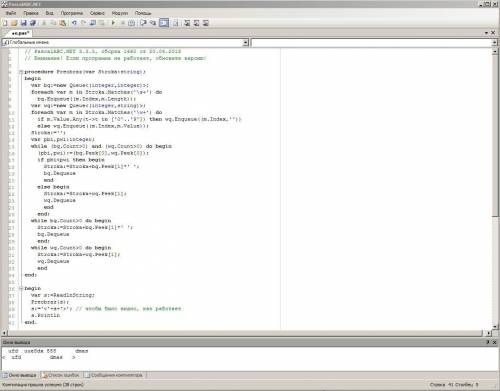Save the current file via toolbar
The width and height of the screenshot is (500, 391).
click(x=23, y=23)
